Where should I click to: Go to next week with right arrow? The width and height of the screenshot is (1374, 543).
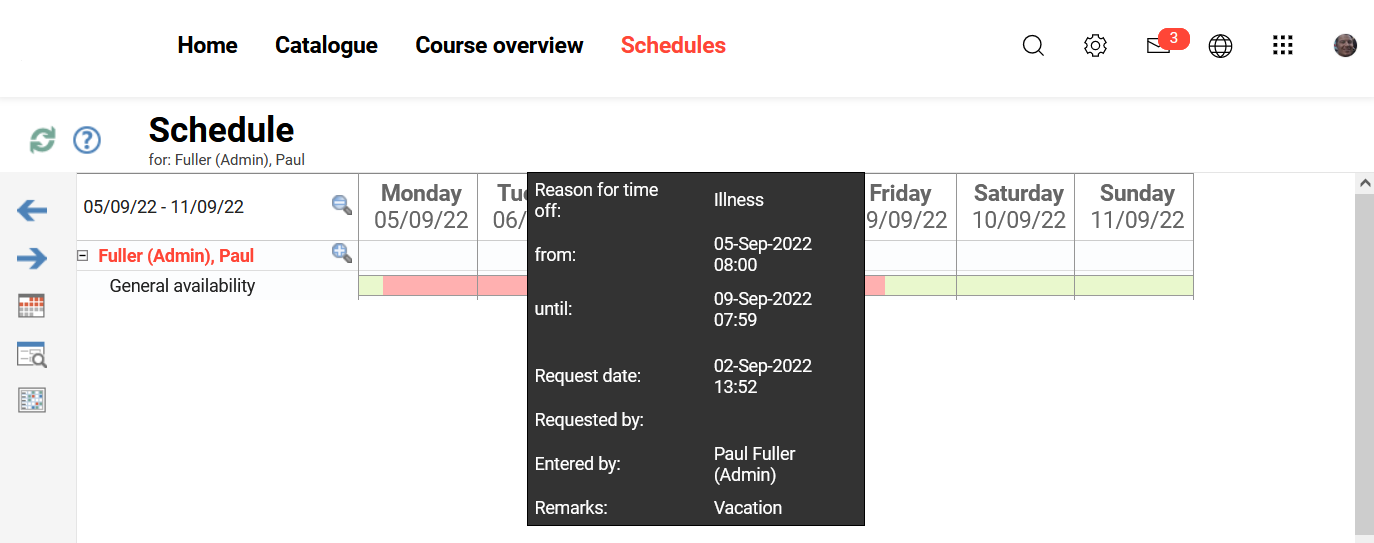coord(32,259)
